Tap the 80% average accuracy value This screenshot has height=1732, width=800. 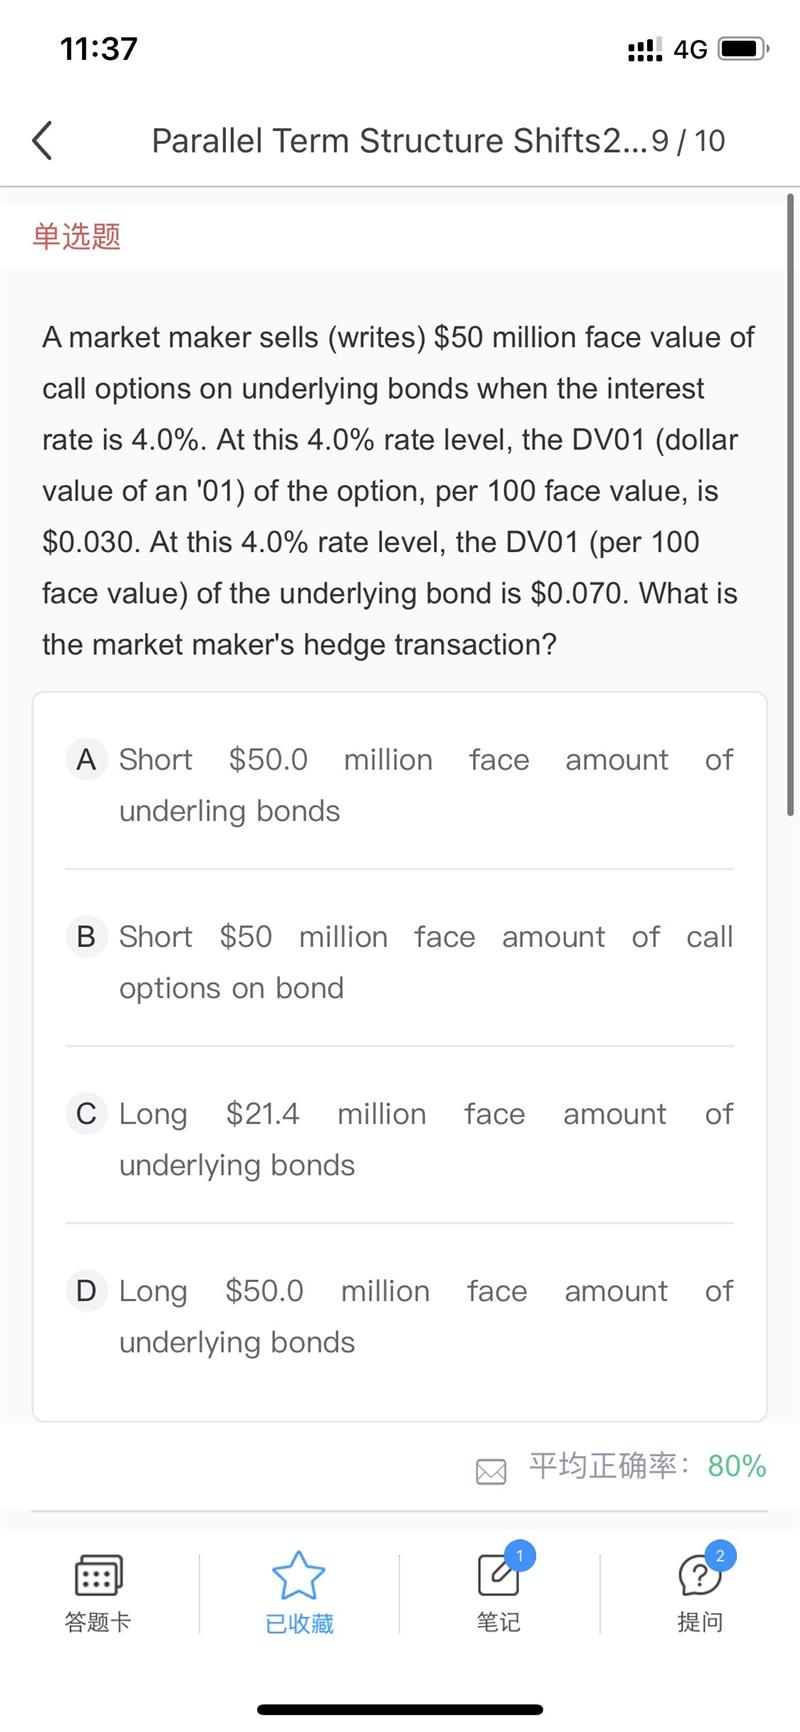tap(737, 1466)
